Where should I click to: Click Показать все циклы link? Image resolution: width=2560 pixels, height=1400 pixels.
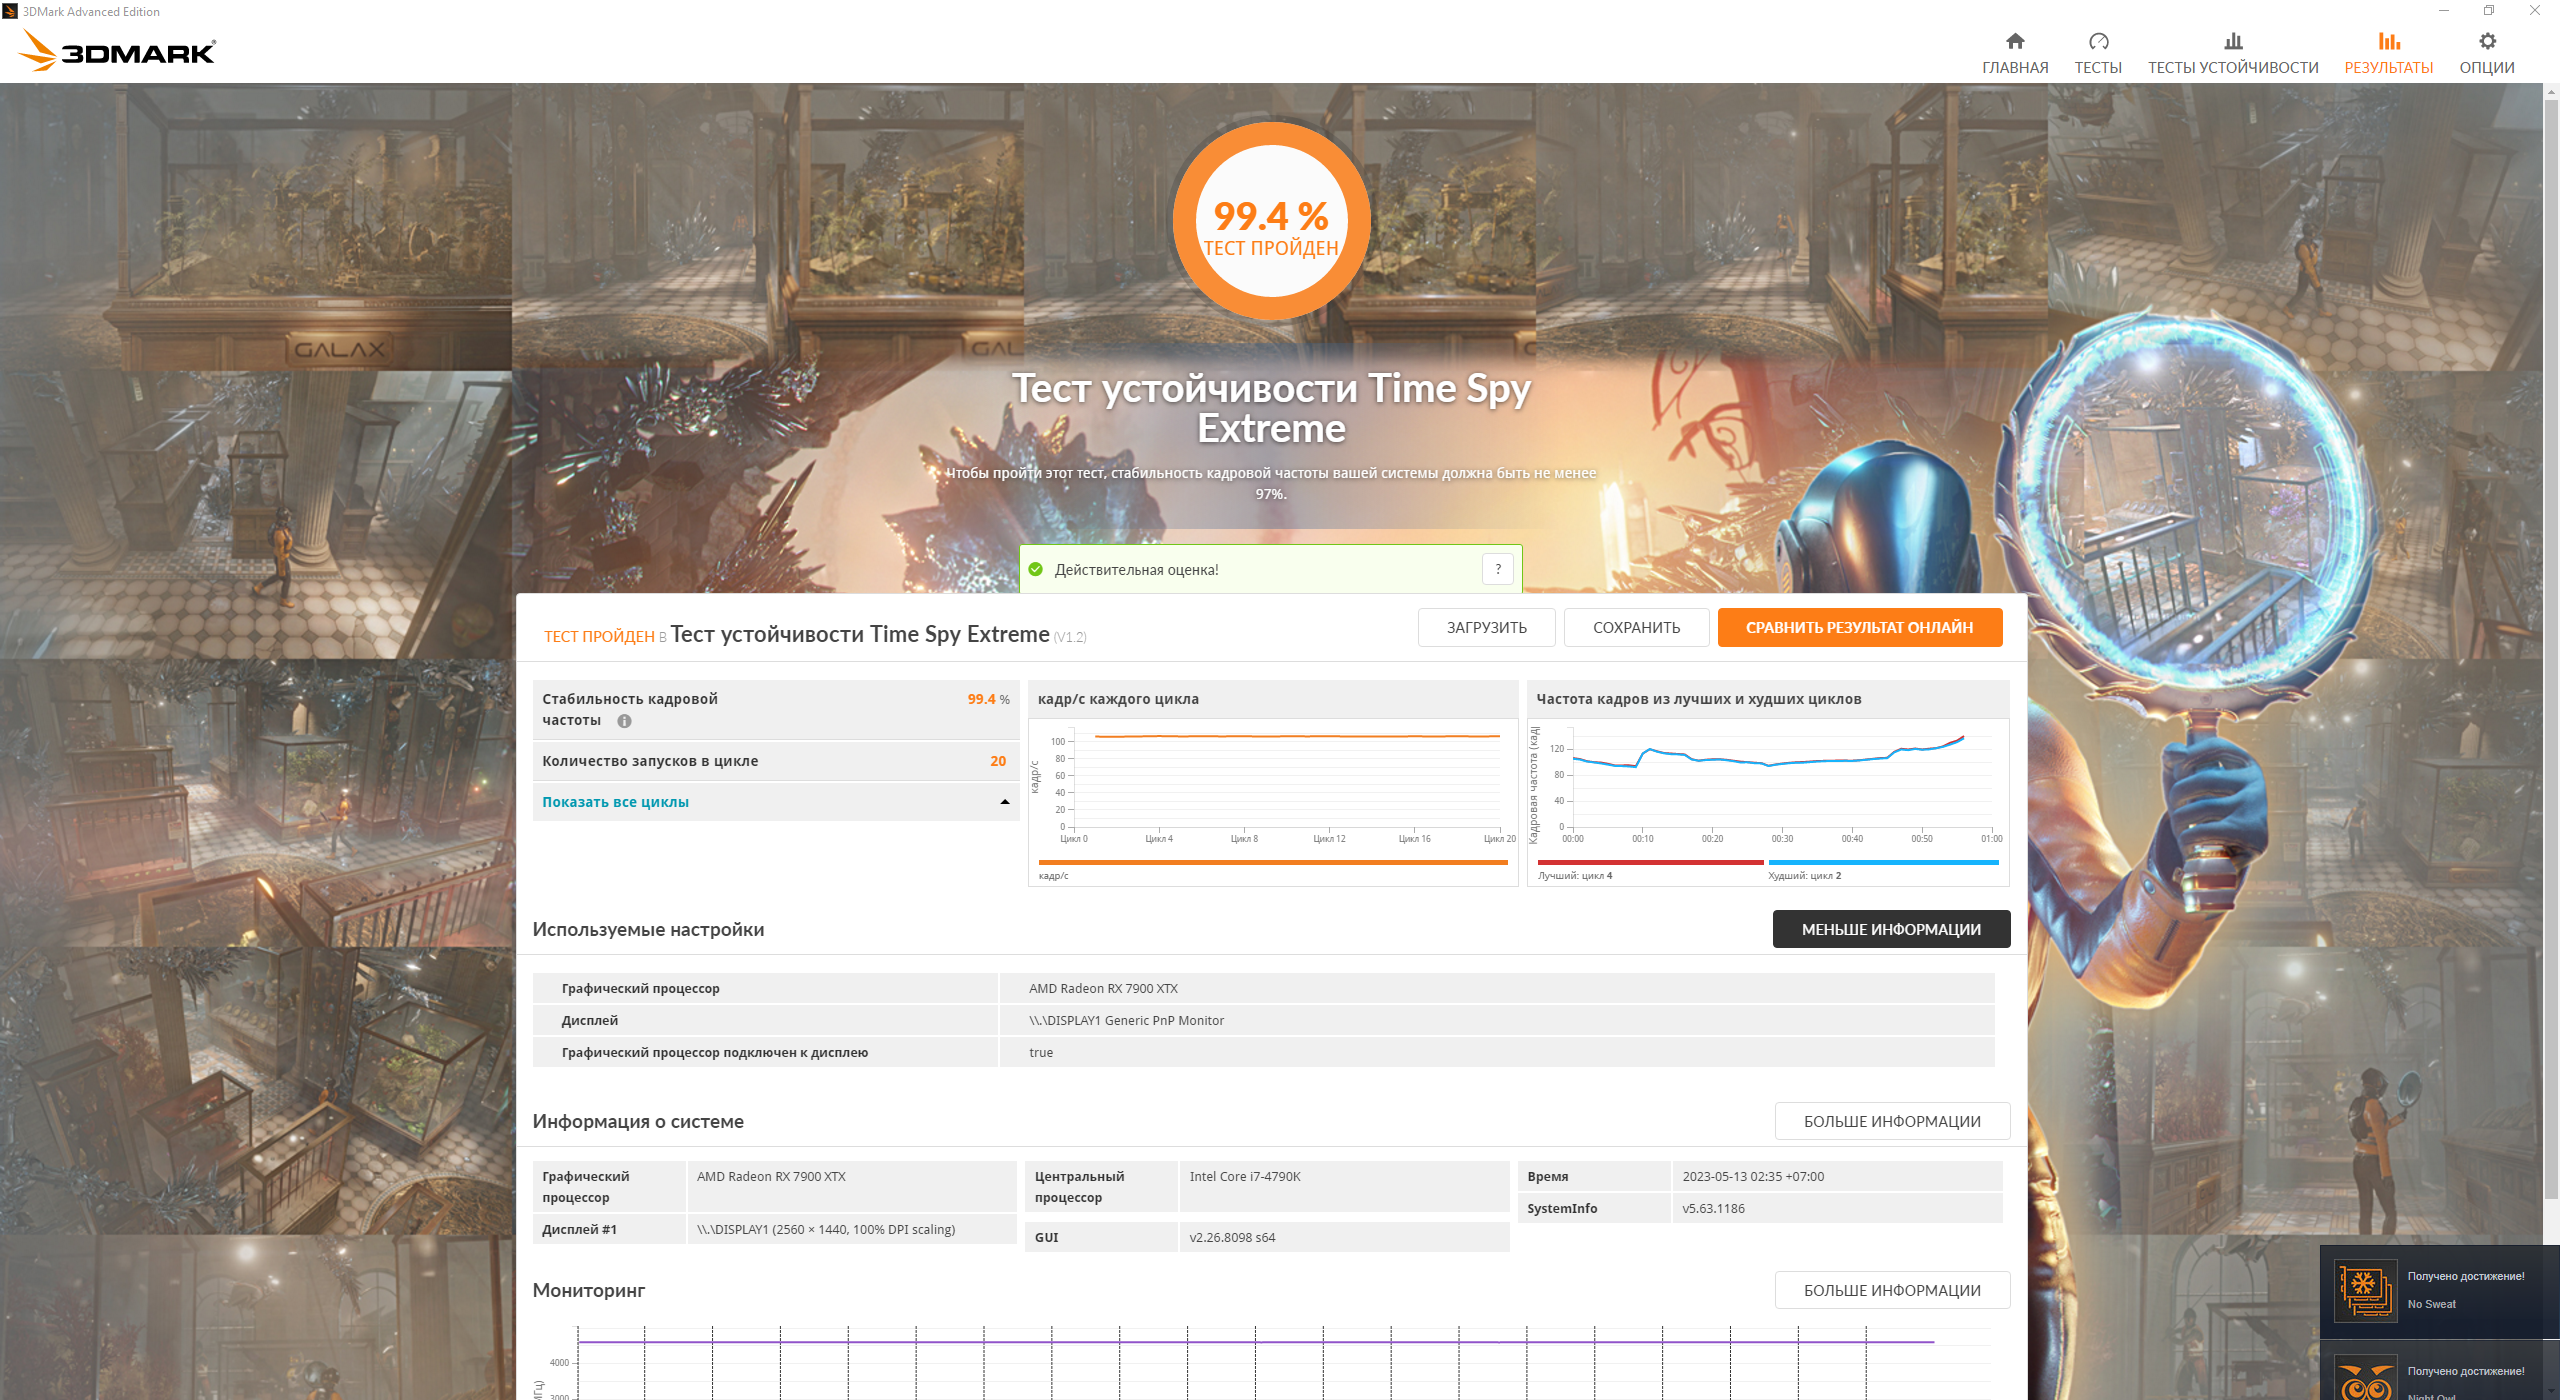click(615, 802)
